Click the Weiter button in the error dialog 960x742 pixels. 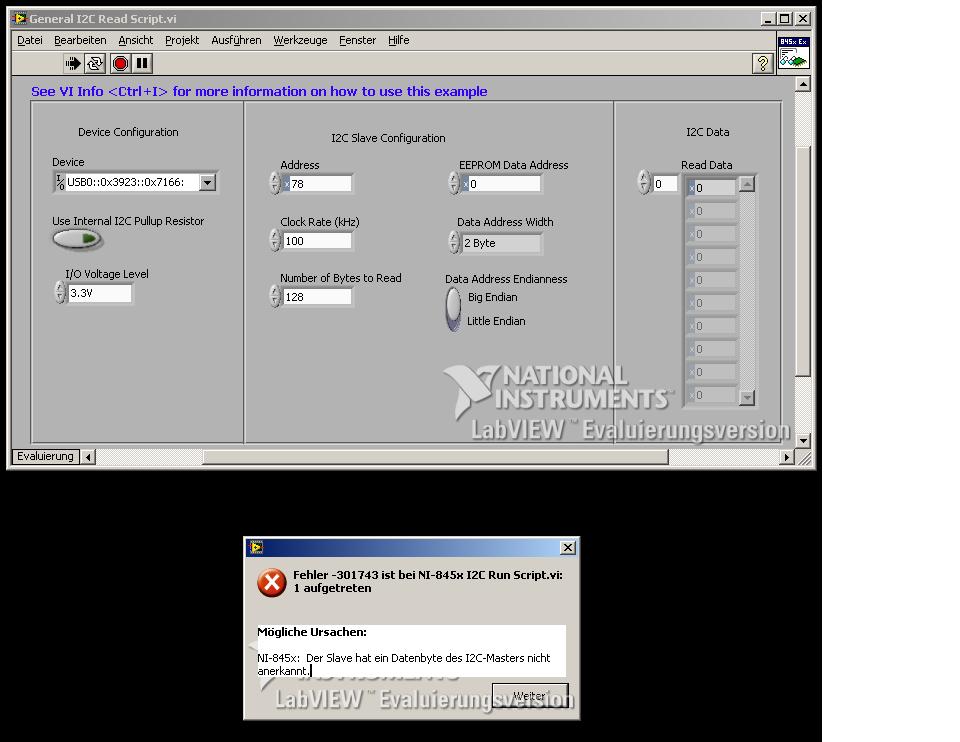pyautogui.click(x=530, y=695)
